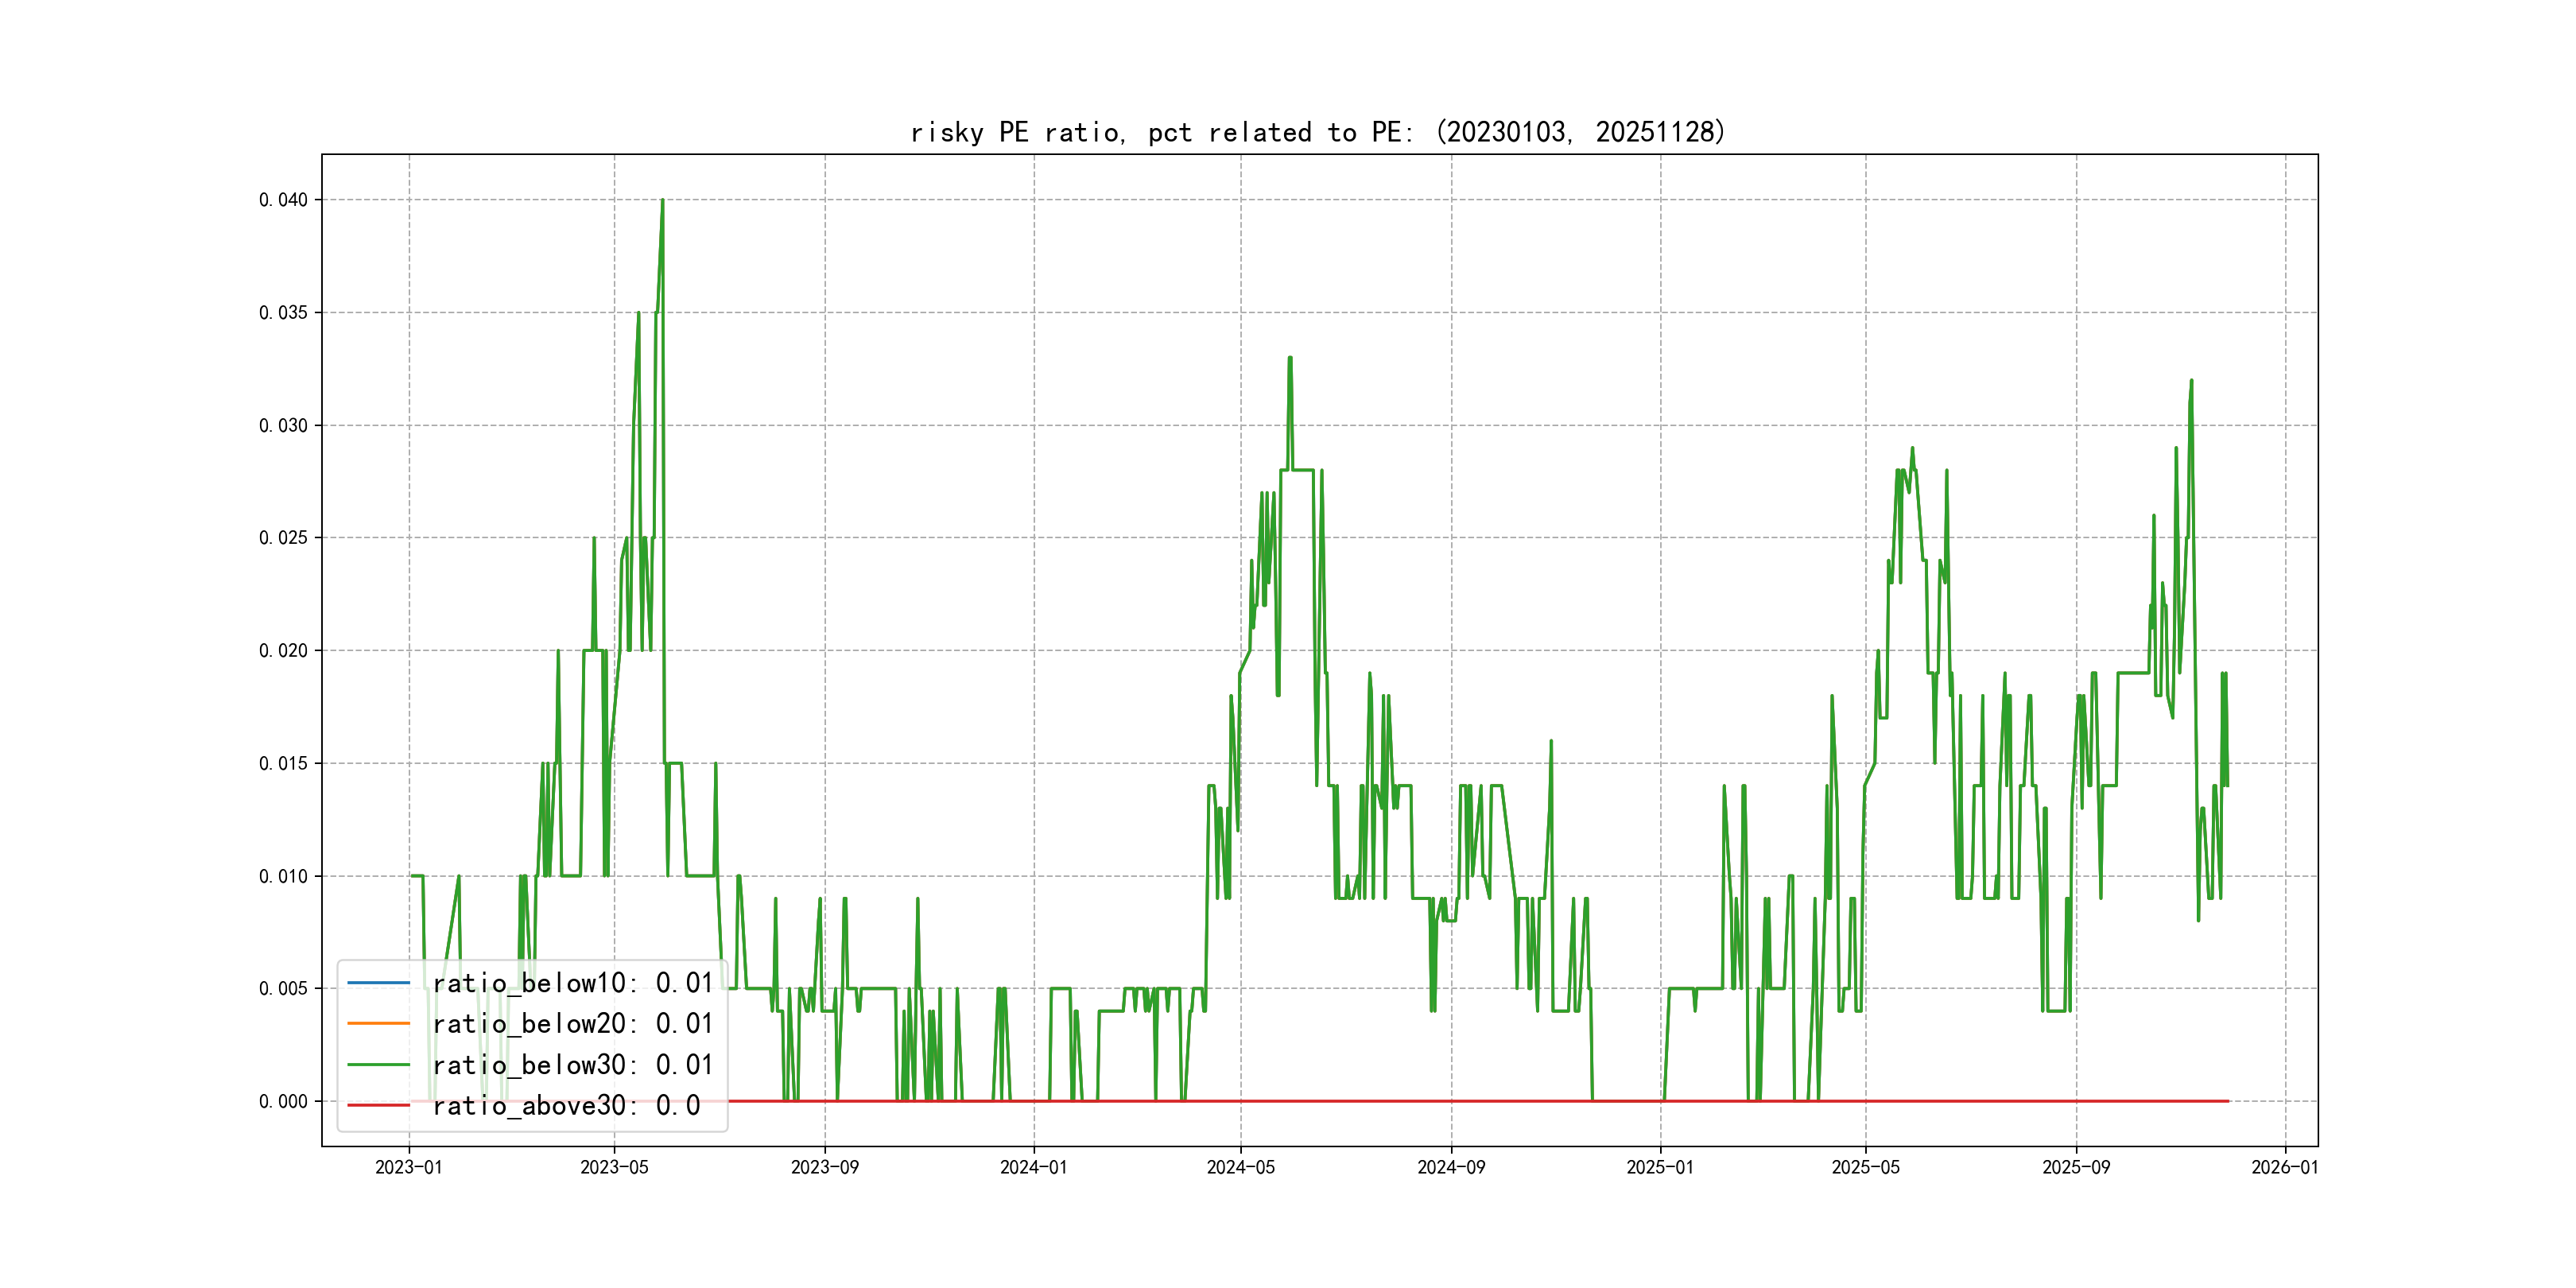Viewport: 2576px width, 1288px height.
Task: Click the ratio_below30: 0.01 legend label
Action: pyautogui.click(x=572, y=1065)
